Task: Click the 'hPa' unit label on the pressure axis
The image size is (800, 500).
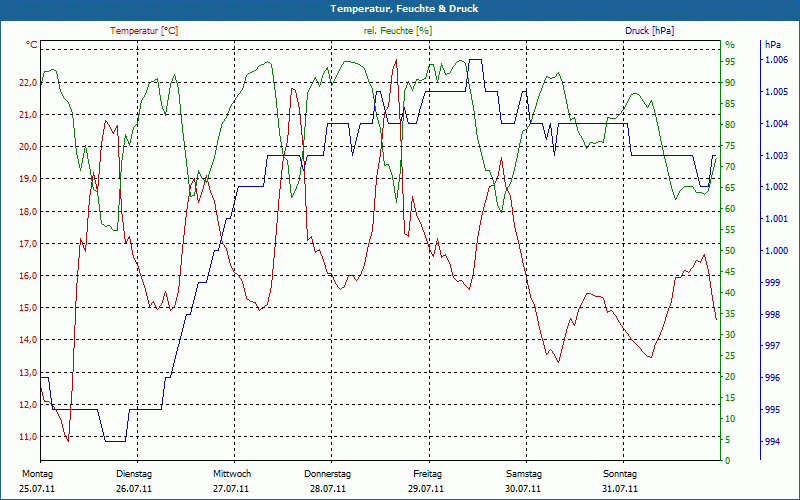Action: coord(773,45)
